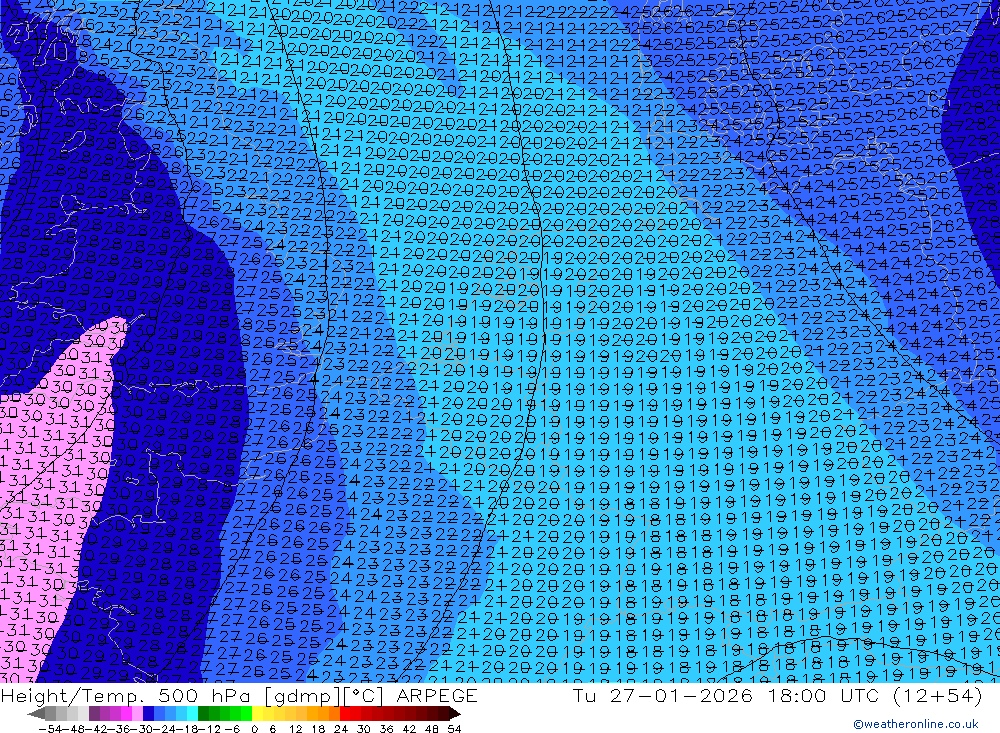Click the '[gdmp]' unit label
1000x733 pixels.
300,696
